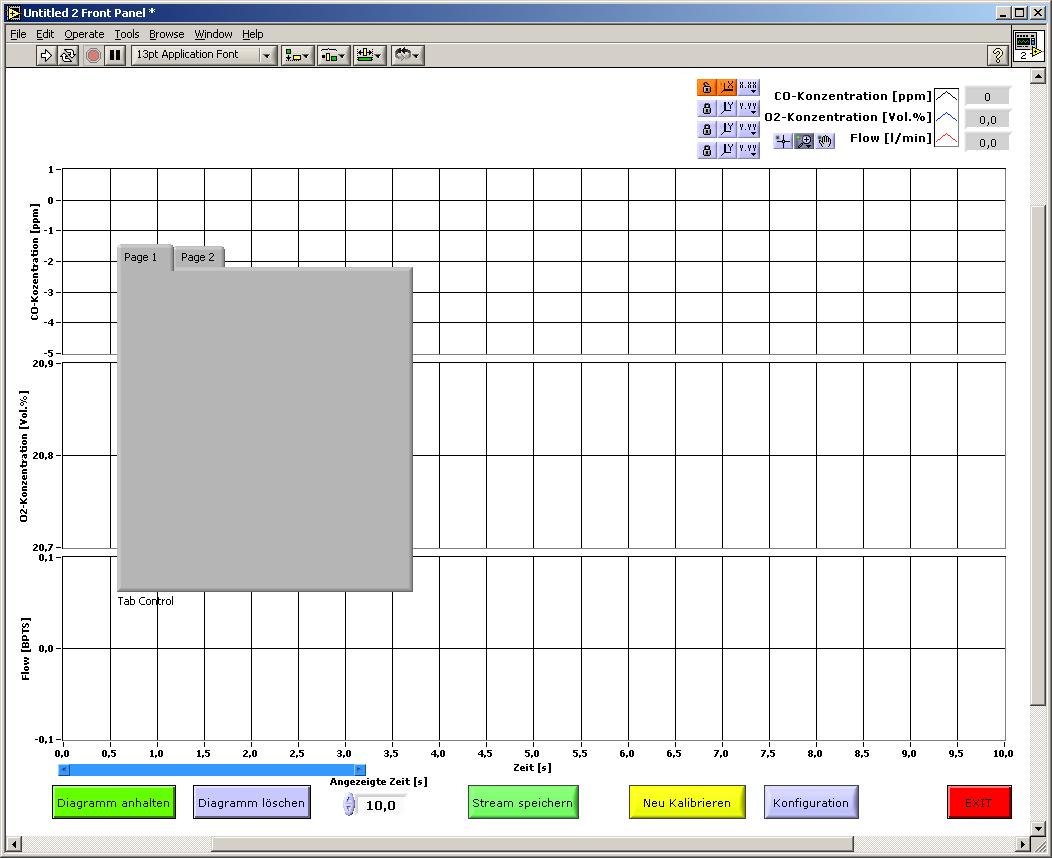This screenshot has height=858, width=1052.
Task: Open the Window menu
Action: tap(213, 34)
